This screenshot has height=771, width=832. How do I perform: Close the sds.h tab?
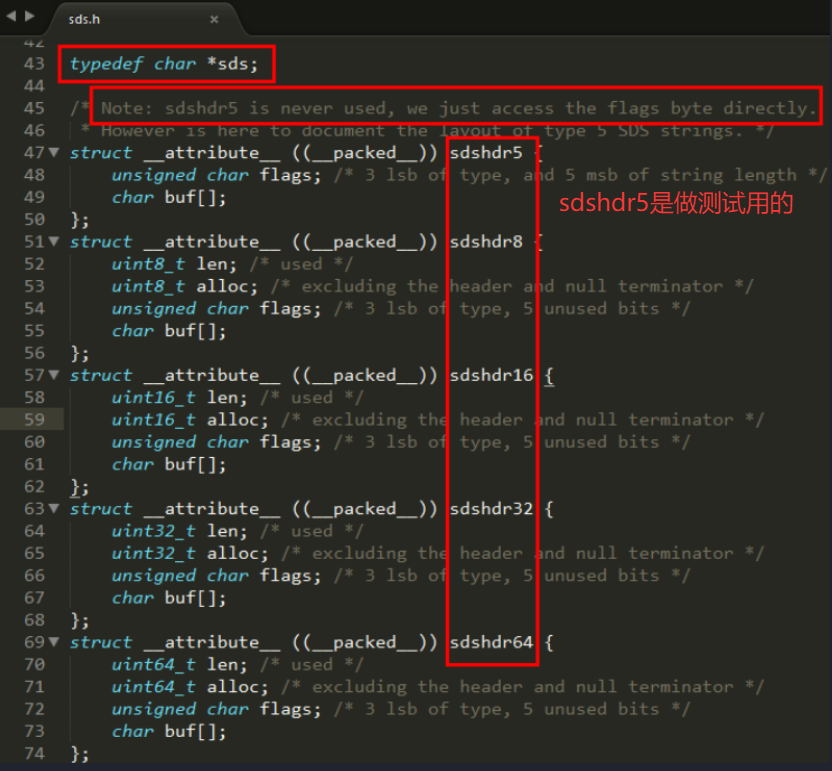coord(214,19)
